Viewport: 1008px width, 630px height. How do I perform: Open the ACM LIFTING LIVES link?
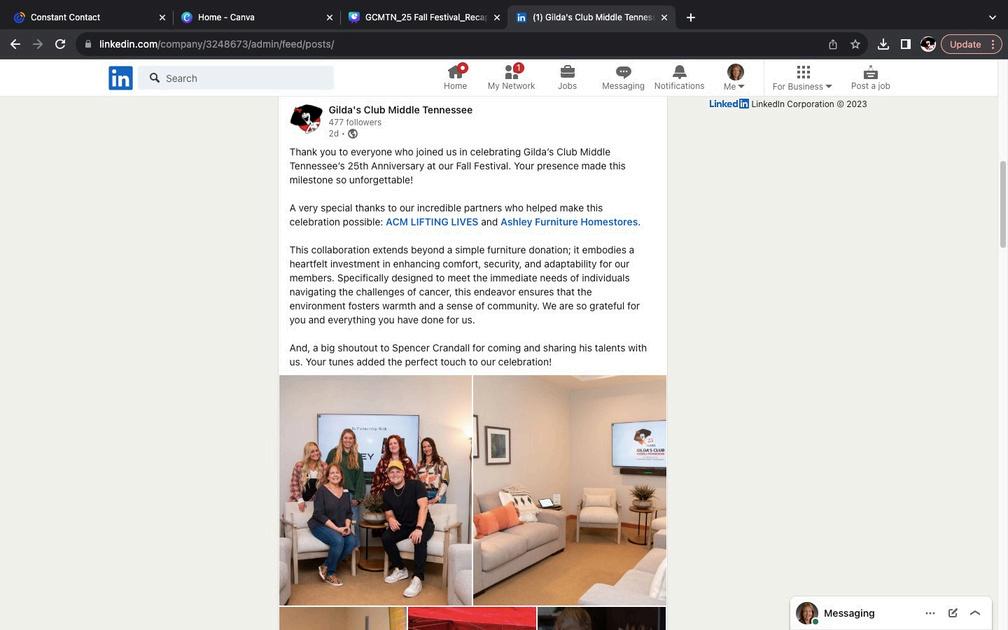click(x=432, y=222)
